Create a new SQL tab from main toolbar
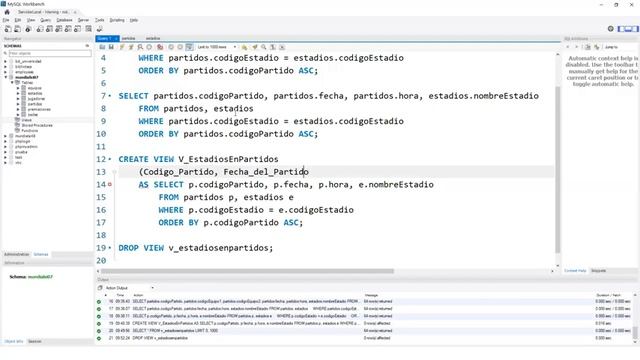This screenshot has height=360, width=640. [8, 29]
